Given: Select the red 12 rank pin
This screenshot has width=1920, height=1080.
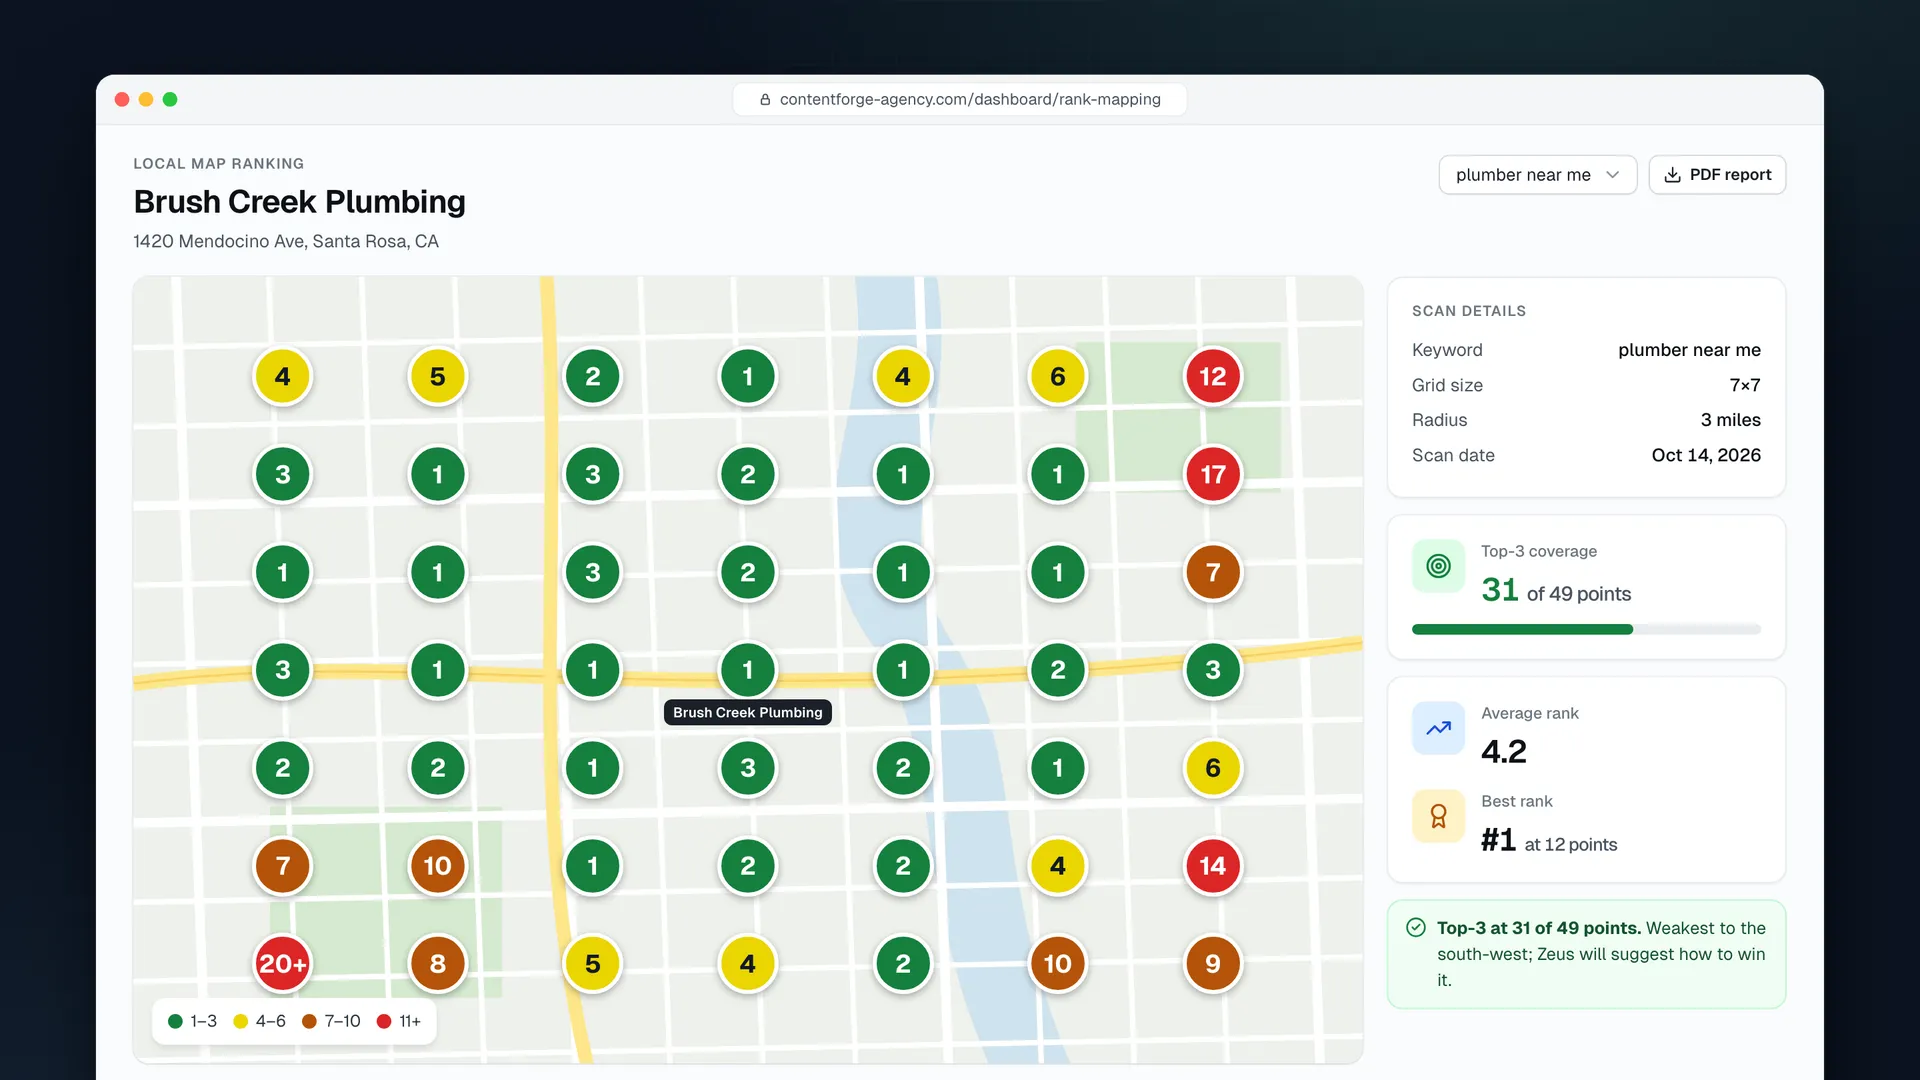Looking at the screenshot, I should pos(1213,377).
